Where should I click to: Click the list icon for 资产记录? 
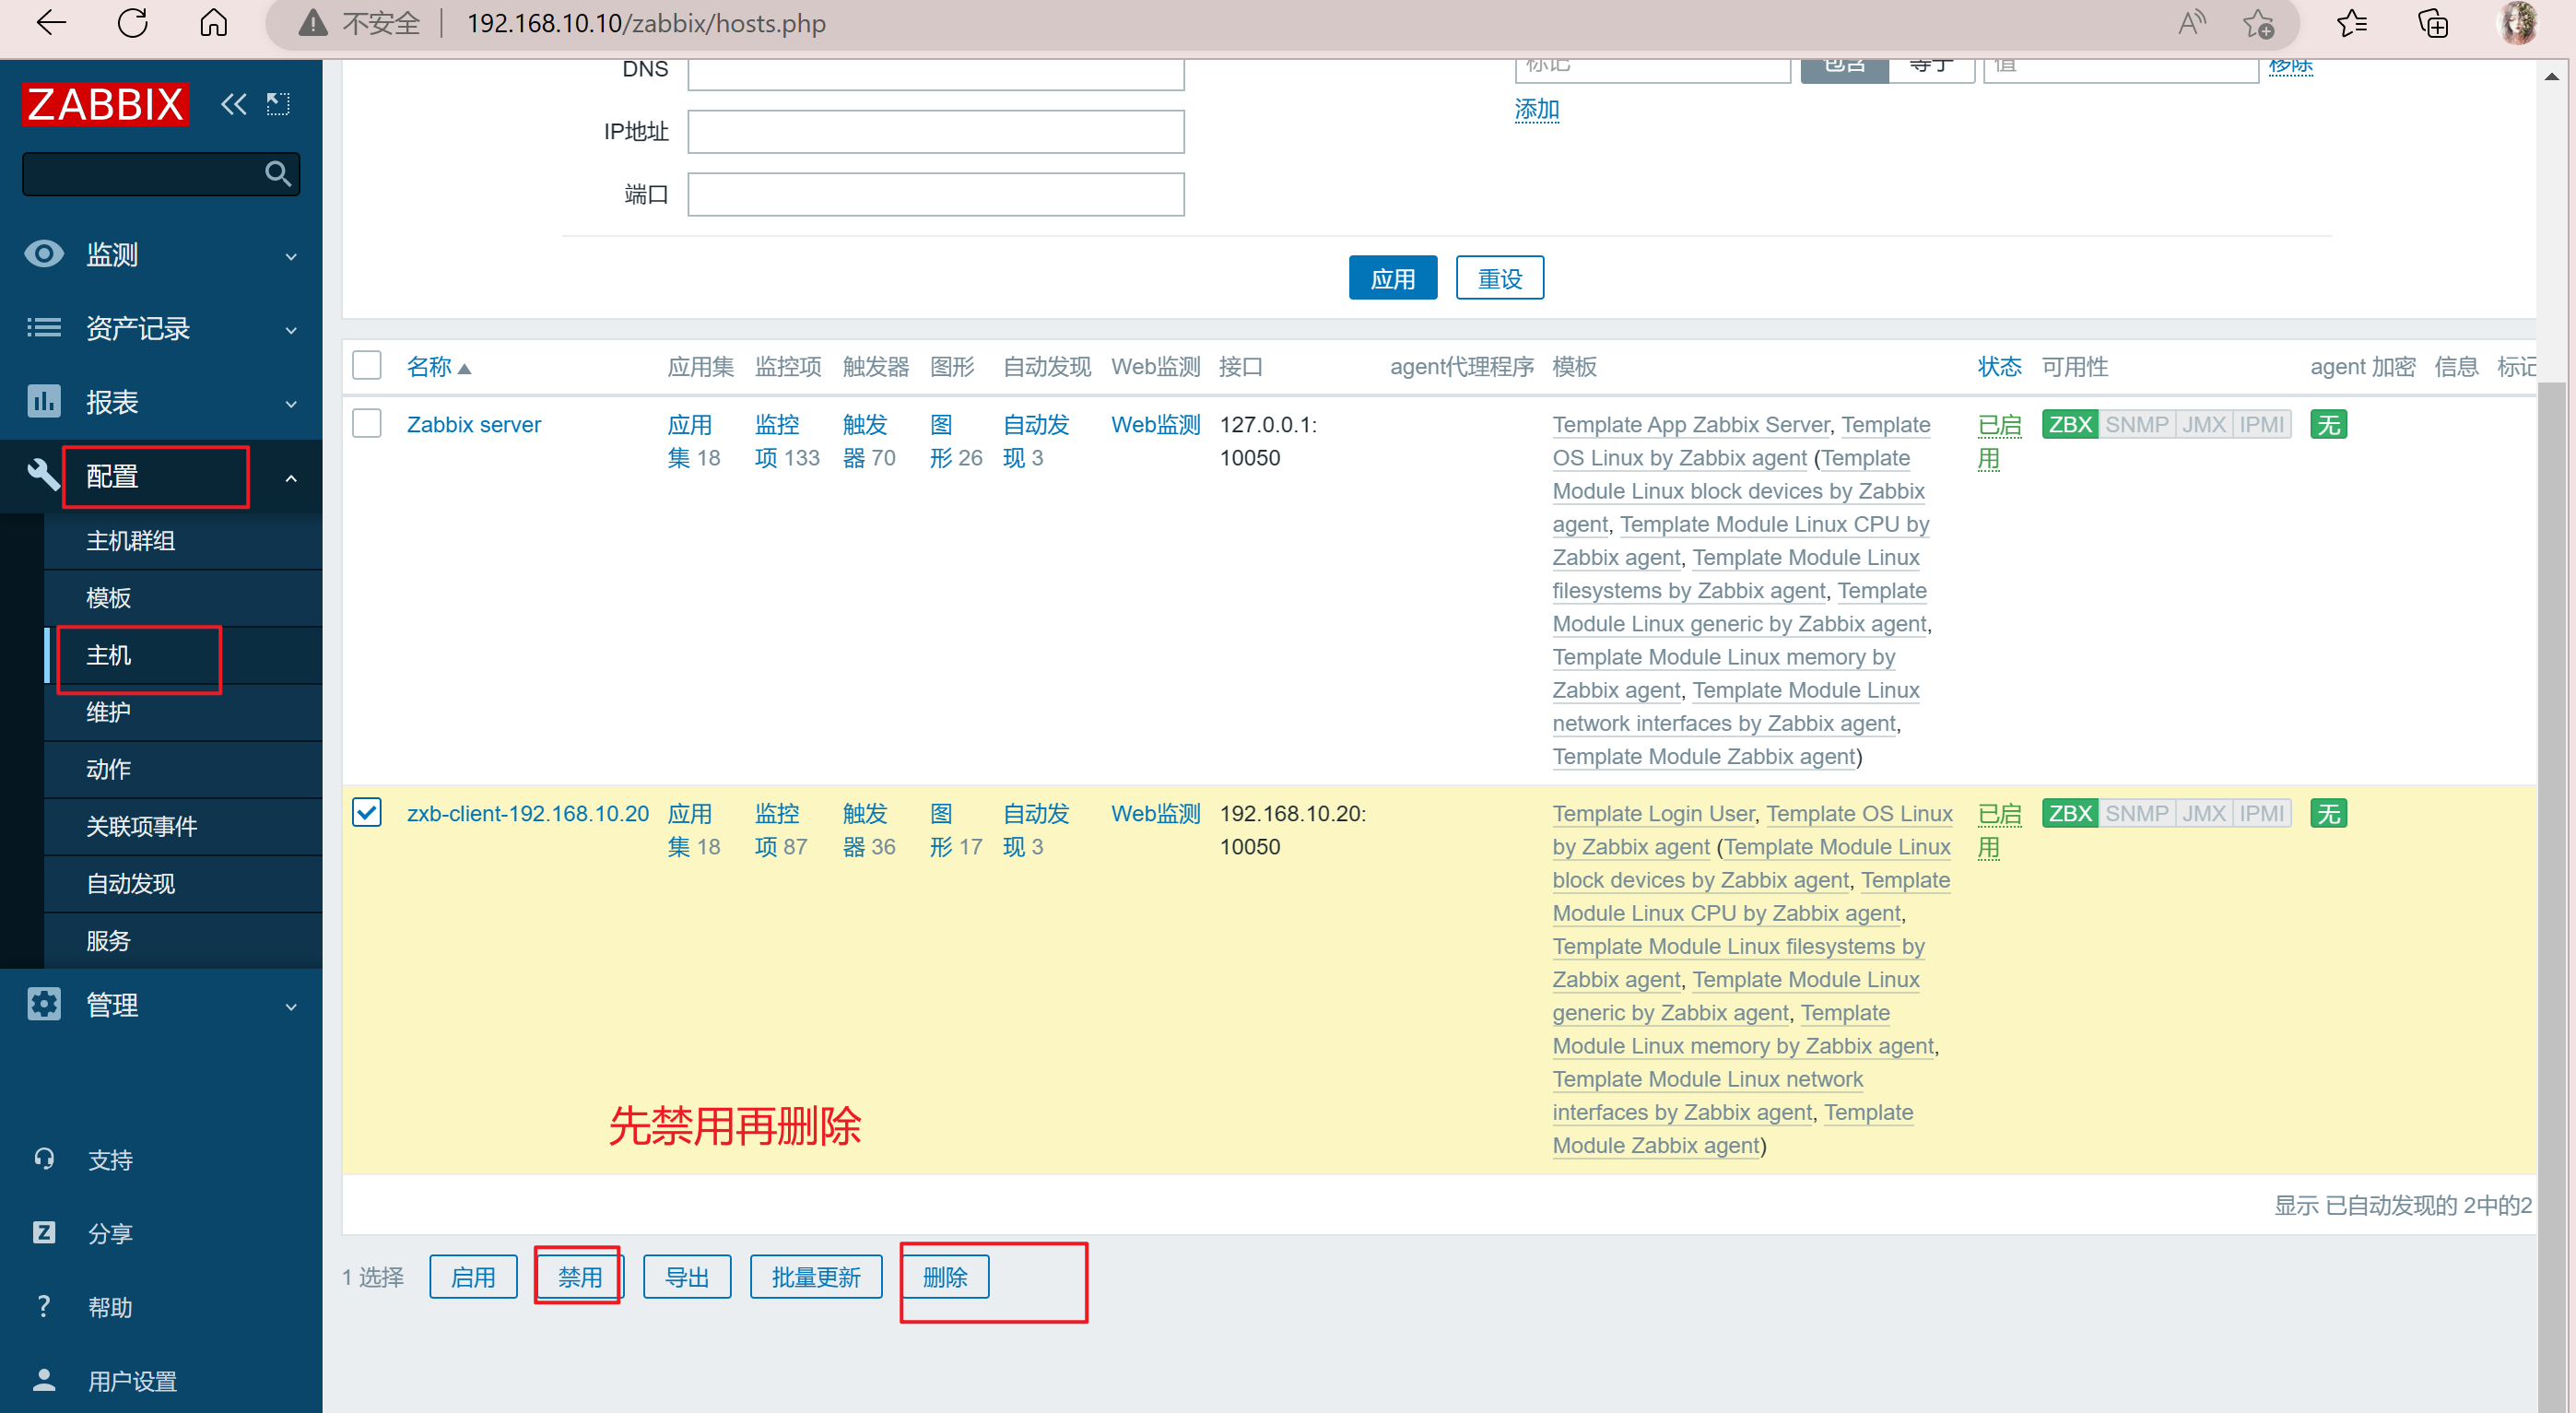43,328
